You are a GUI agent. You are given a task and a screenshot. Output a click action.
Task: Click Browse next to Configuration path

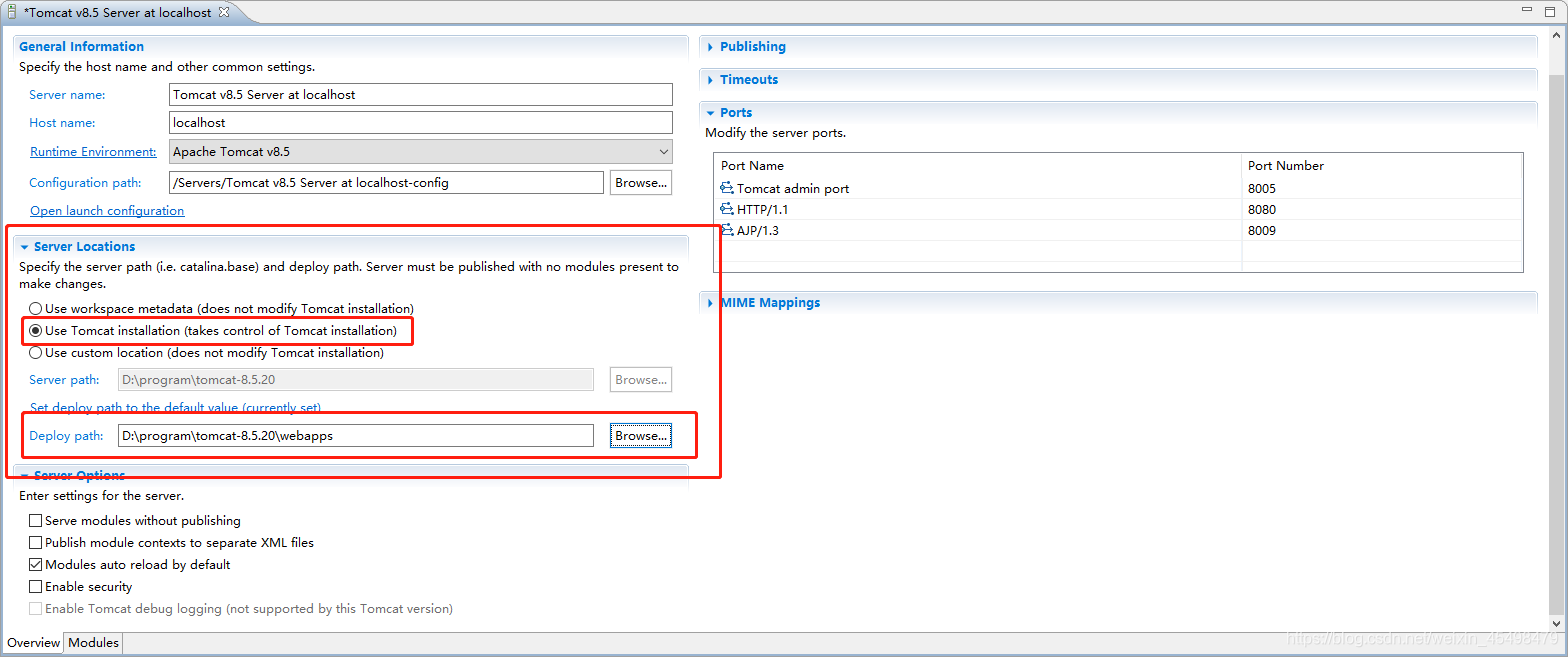640,183
